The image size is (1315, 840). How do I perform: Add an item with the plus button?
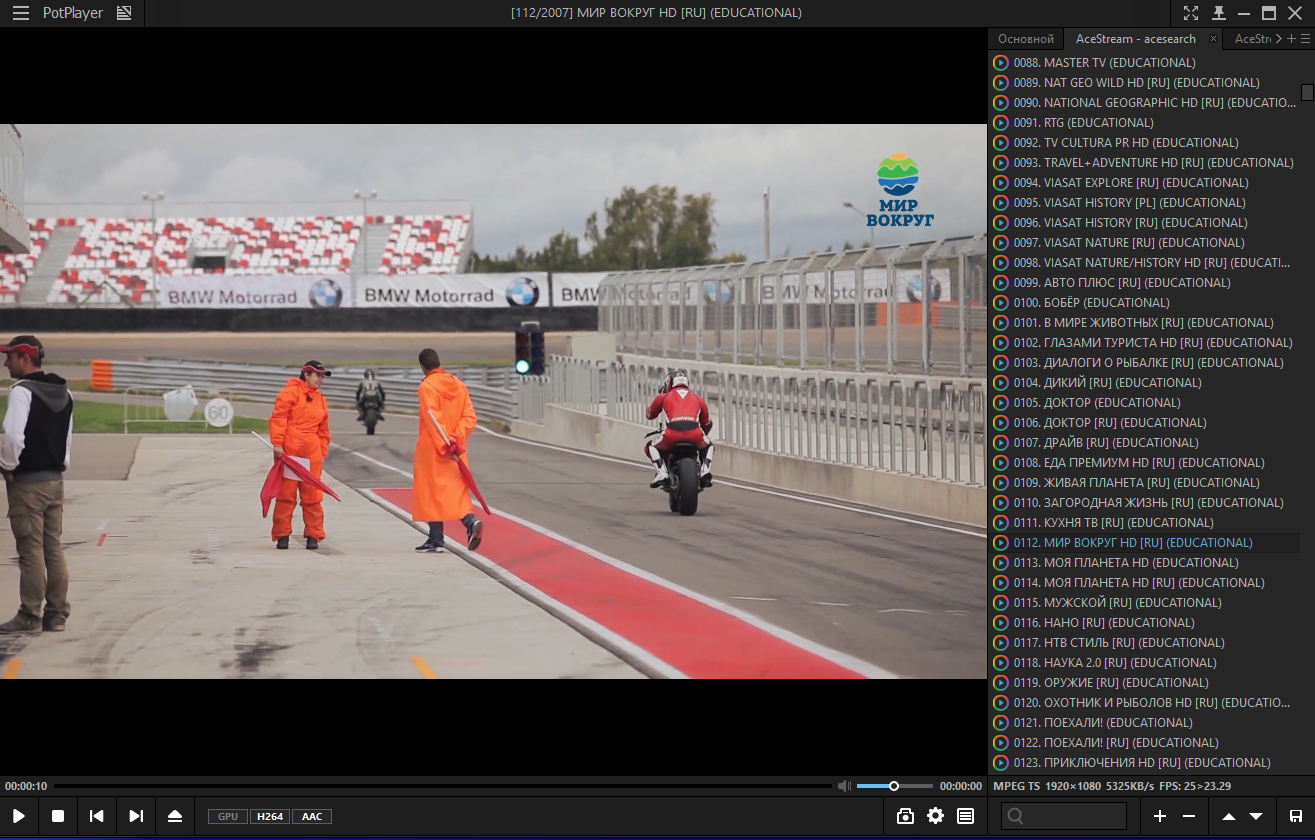click(1160, 816)
